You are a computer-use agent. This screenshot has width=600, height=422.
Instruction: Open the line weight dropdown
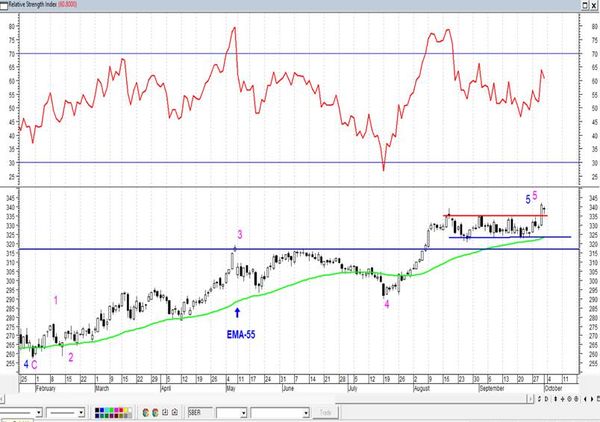81,412
